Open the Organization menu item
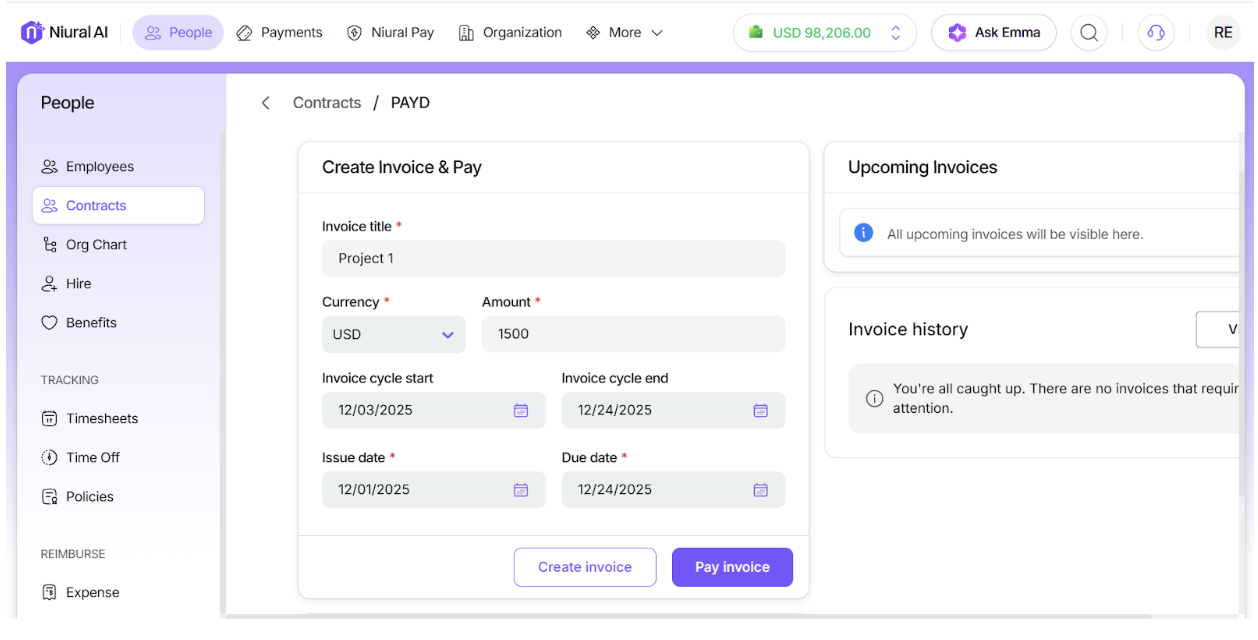The image size is (1258, 640). 510,32
